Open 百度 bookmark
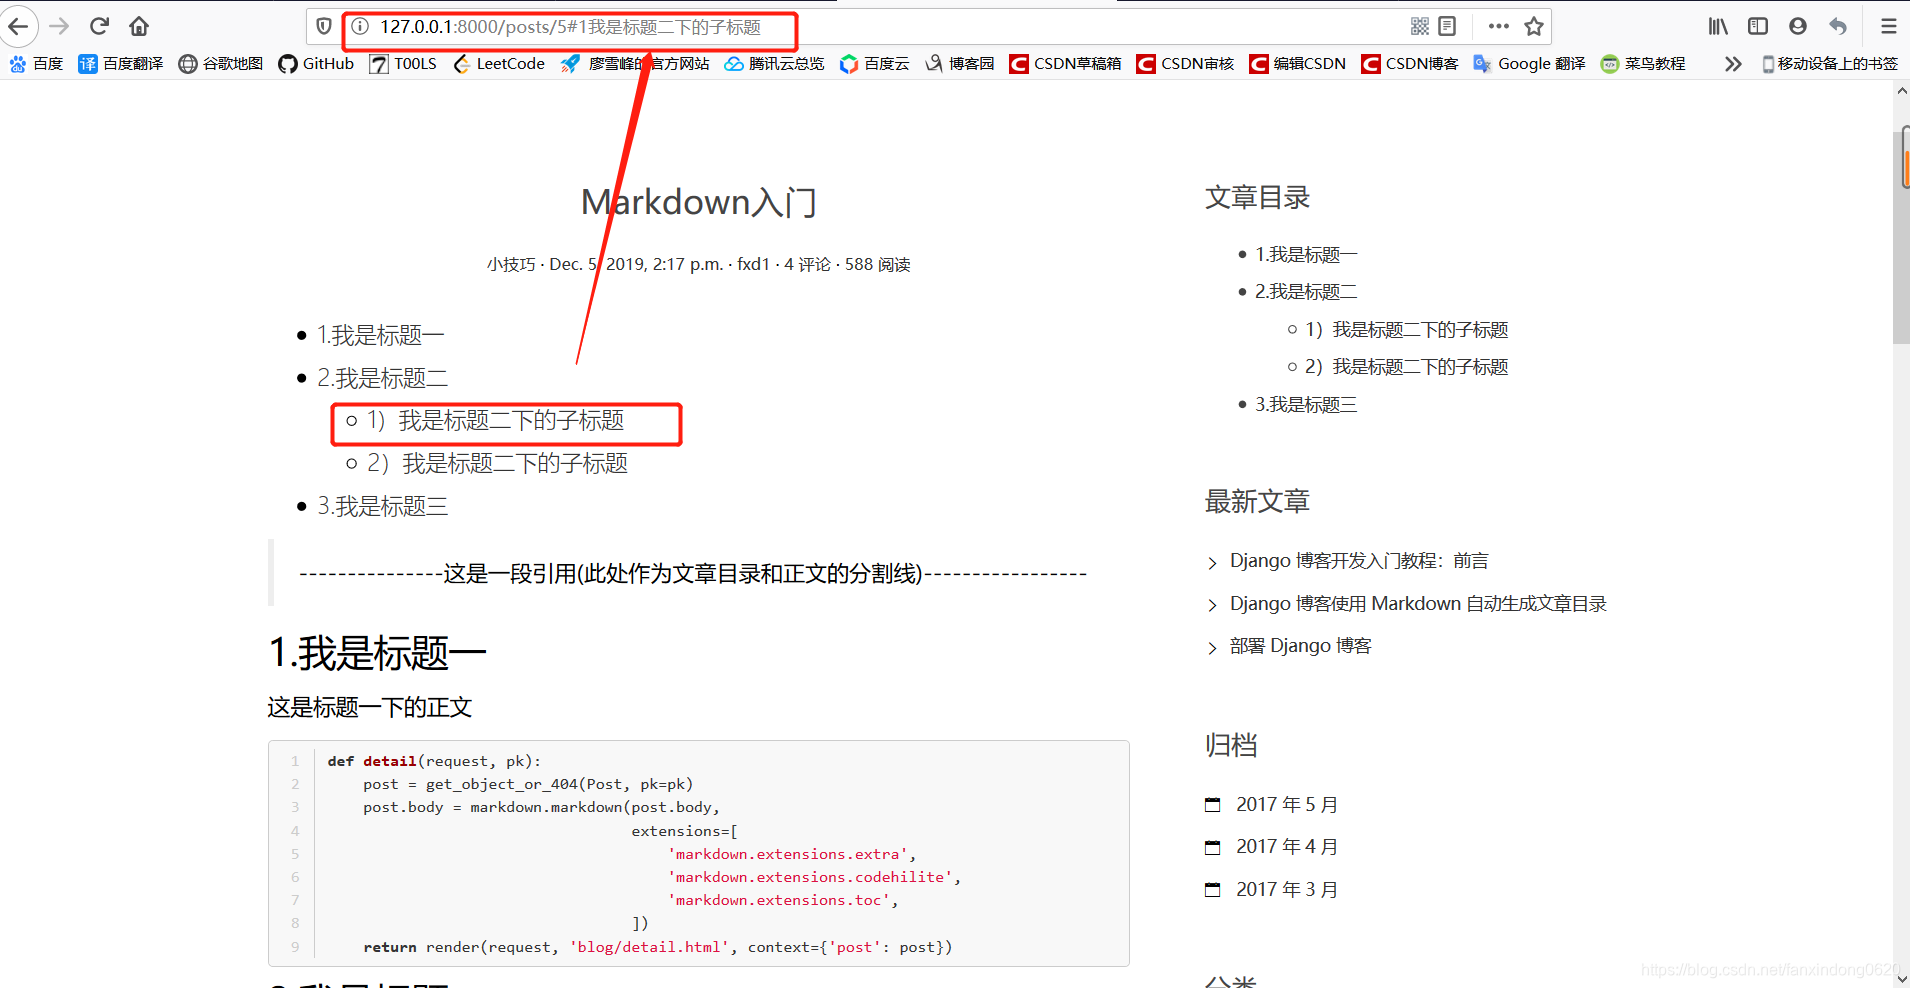Viewport: 1910px width, 988px height. click(36, 64)
